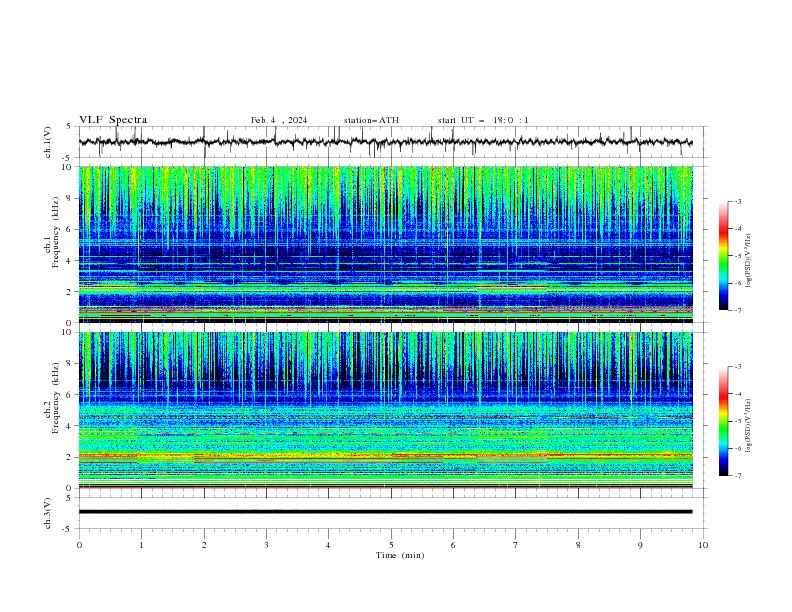Click the ch.1 spectrogram image

pos(385,244)
